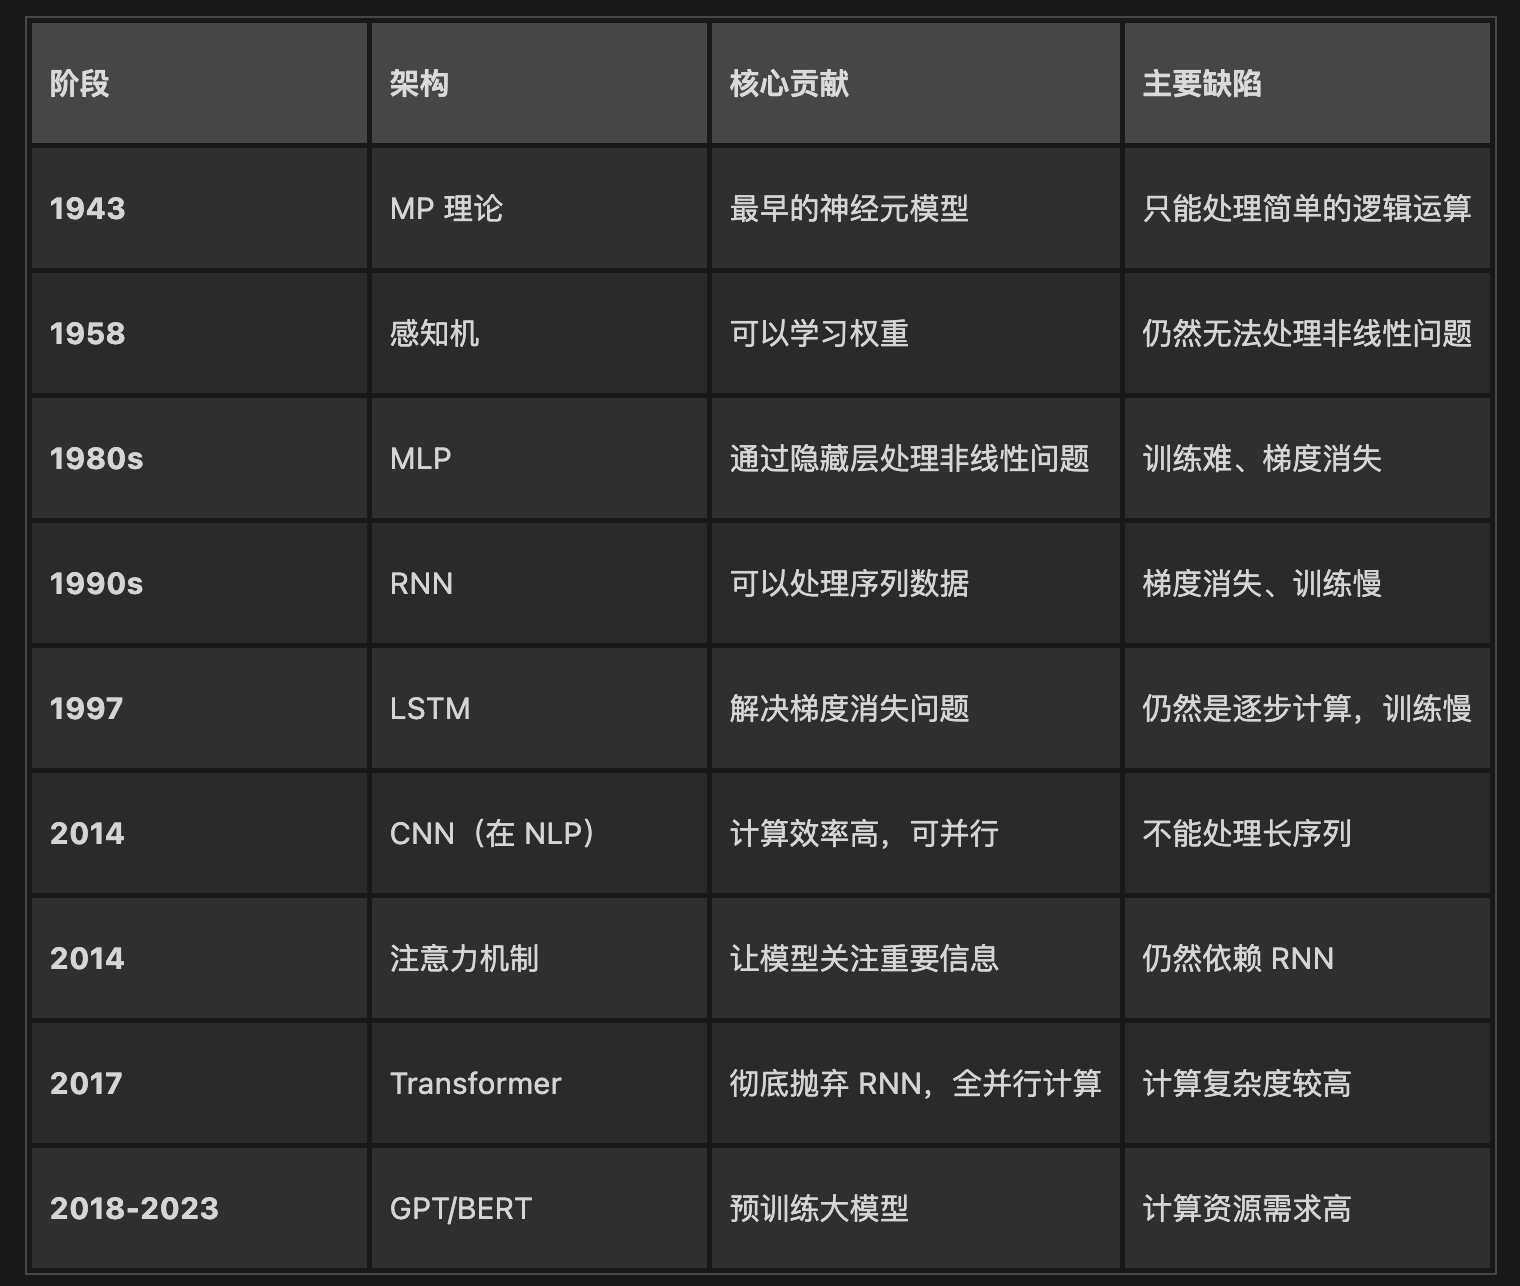Click the 最早的神经元模型 cell
The width and height of the screenshot is (1520, 1286).
(849, 209)
